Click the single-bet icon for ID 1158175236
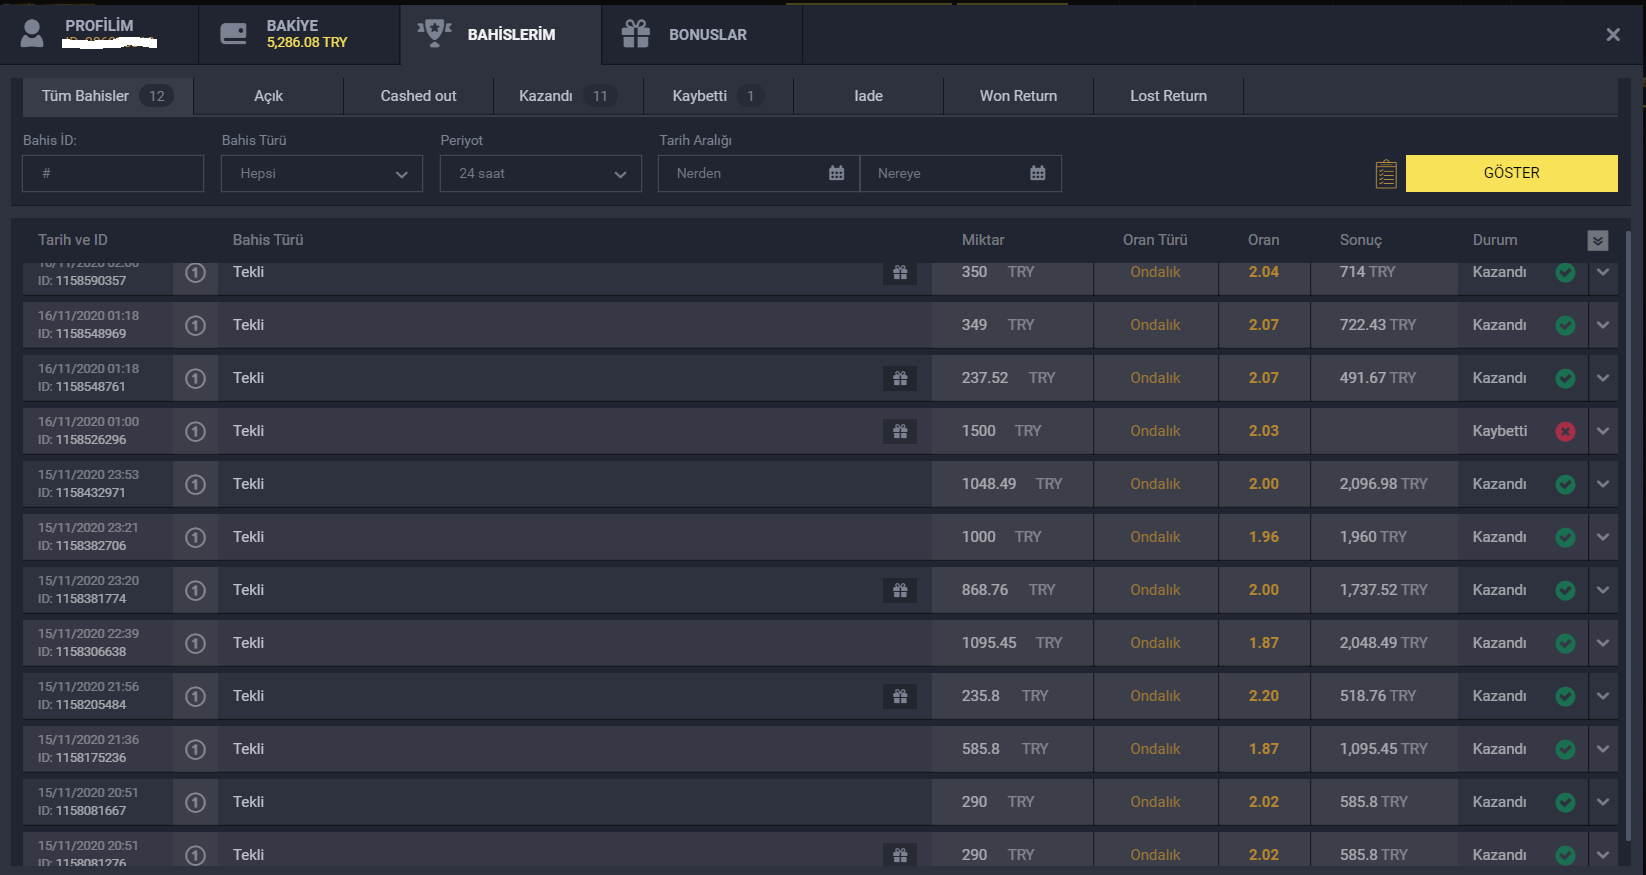1646x875 pixels. pos(196,749)
